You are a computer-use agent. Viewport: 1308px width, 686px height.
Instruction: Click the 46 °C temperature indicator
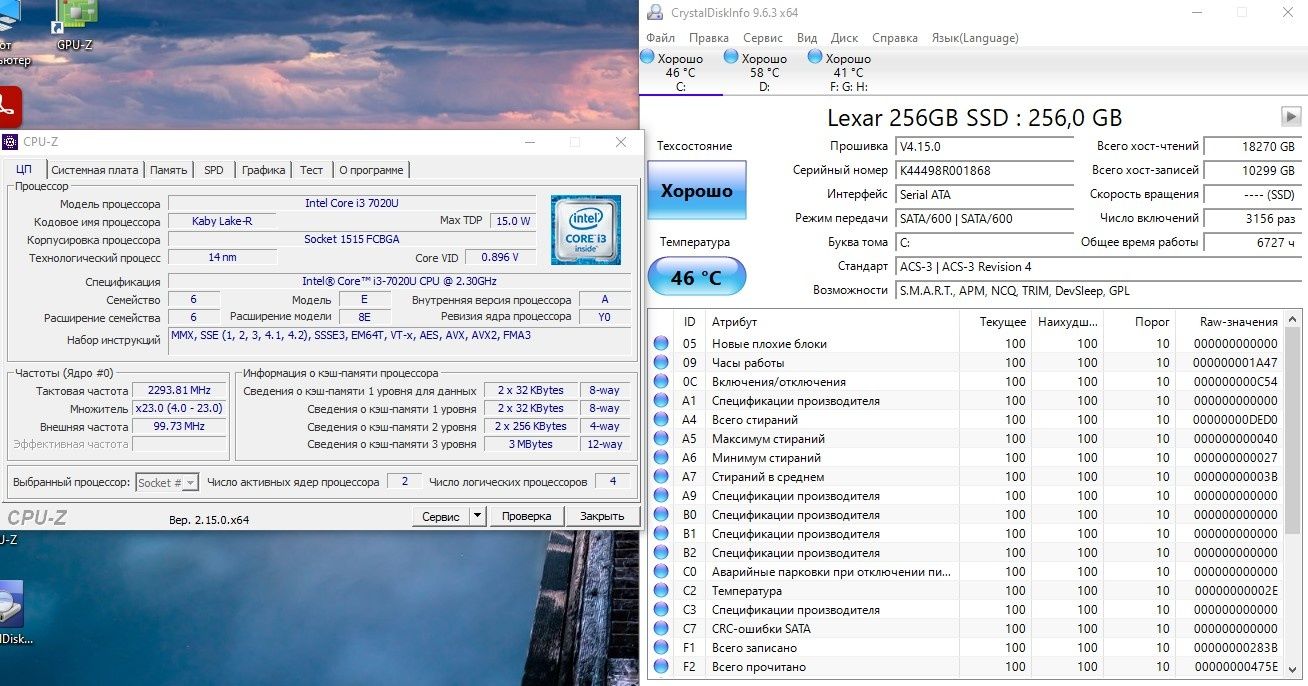[697, 277]
